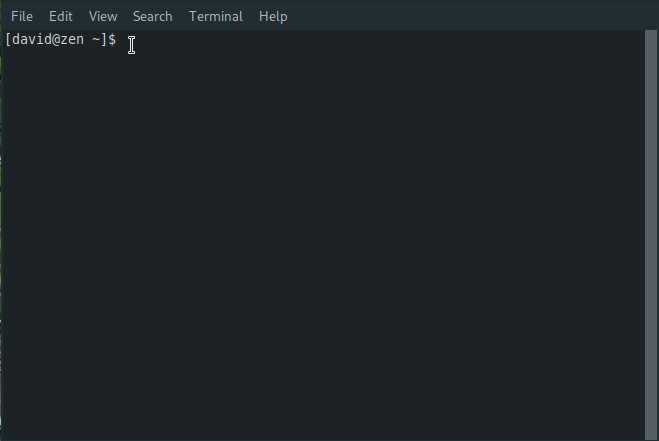Click the hostname zen in the prompt
The width and height of the screenshot is (659, 441).
pyautogui.click(x=72, y=40)
